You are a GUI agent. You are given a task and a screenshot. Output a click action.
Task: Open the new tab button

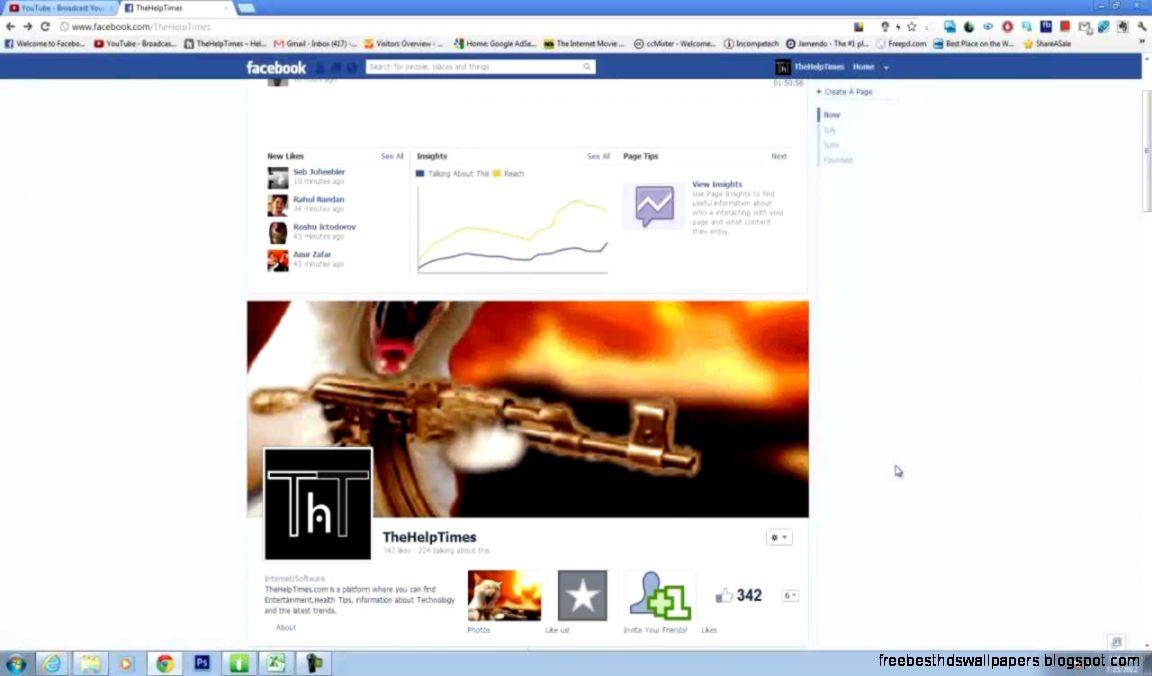coord(246,8)
